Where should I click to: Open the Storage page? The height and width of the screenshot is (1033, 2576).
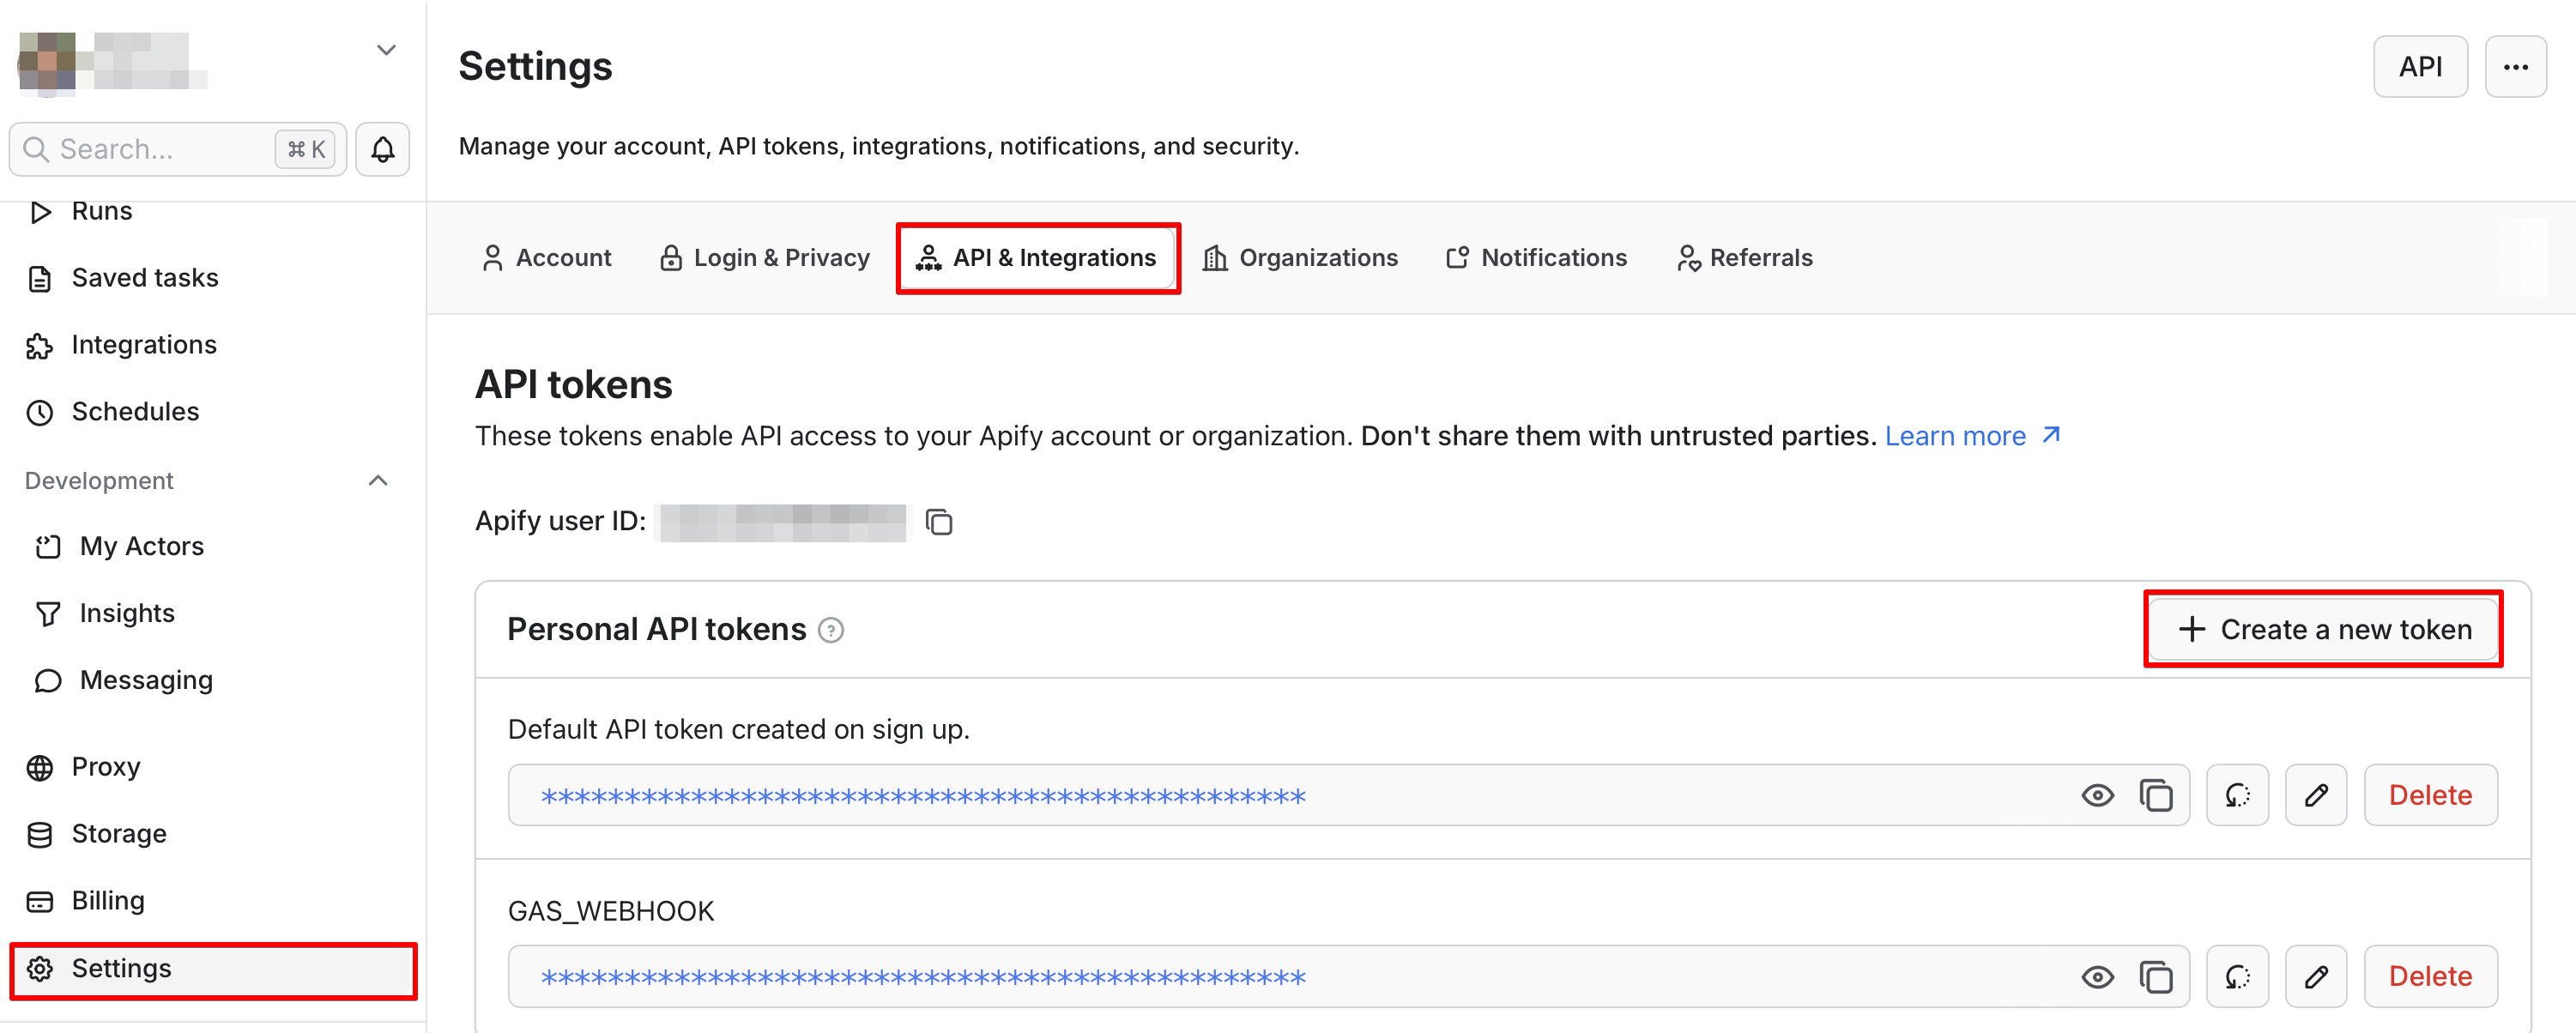tap(119, 834)
